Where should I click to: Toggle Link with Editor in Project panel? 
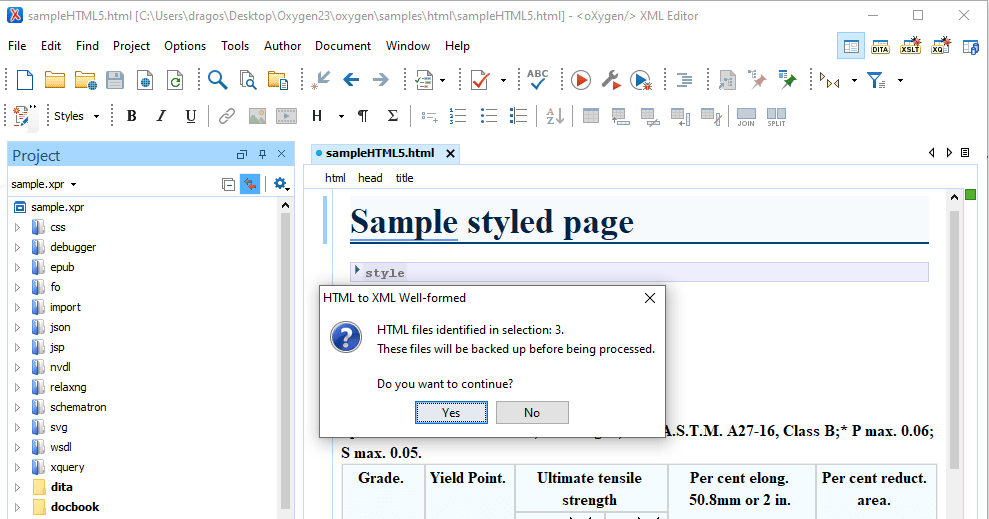tap(250, 184)
